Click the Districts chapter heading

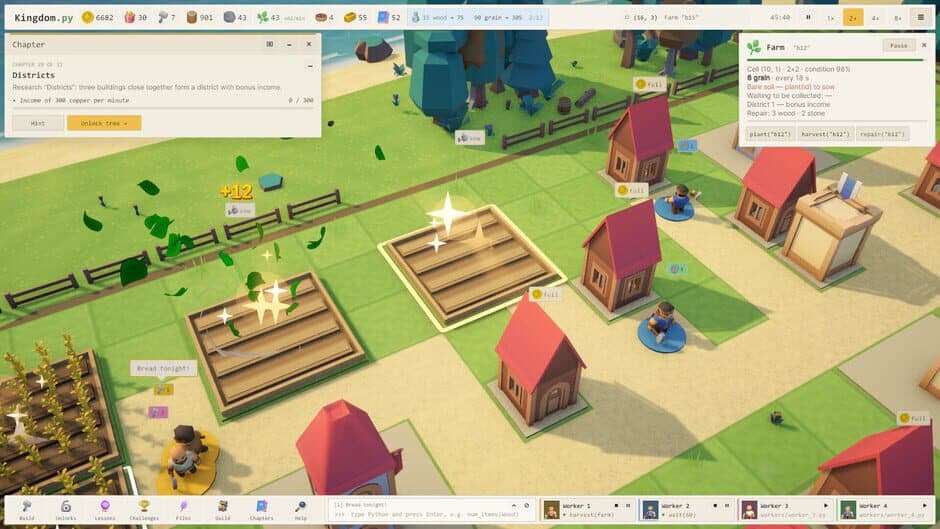point(34,75)
